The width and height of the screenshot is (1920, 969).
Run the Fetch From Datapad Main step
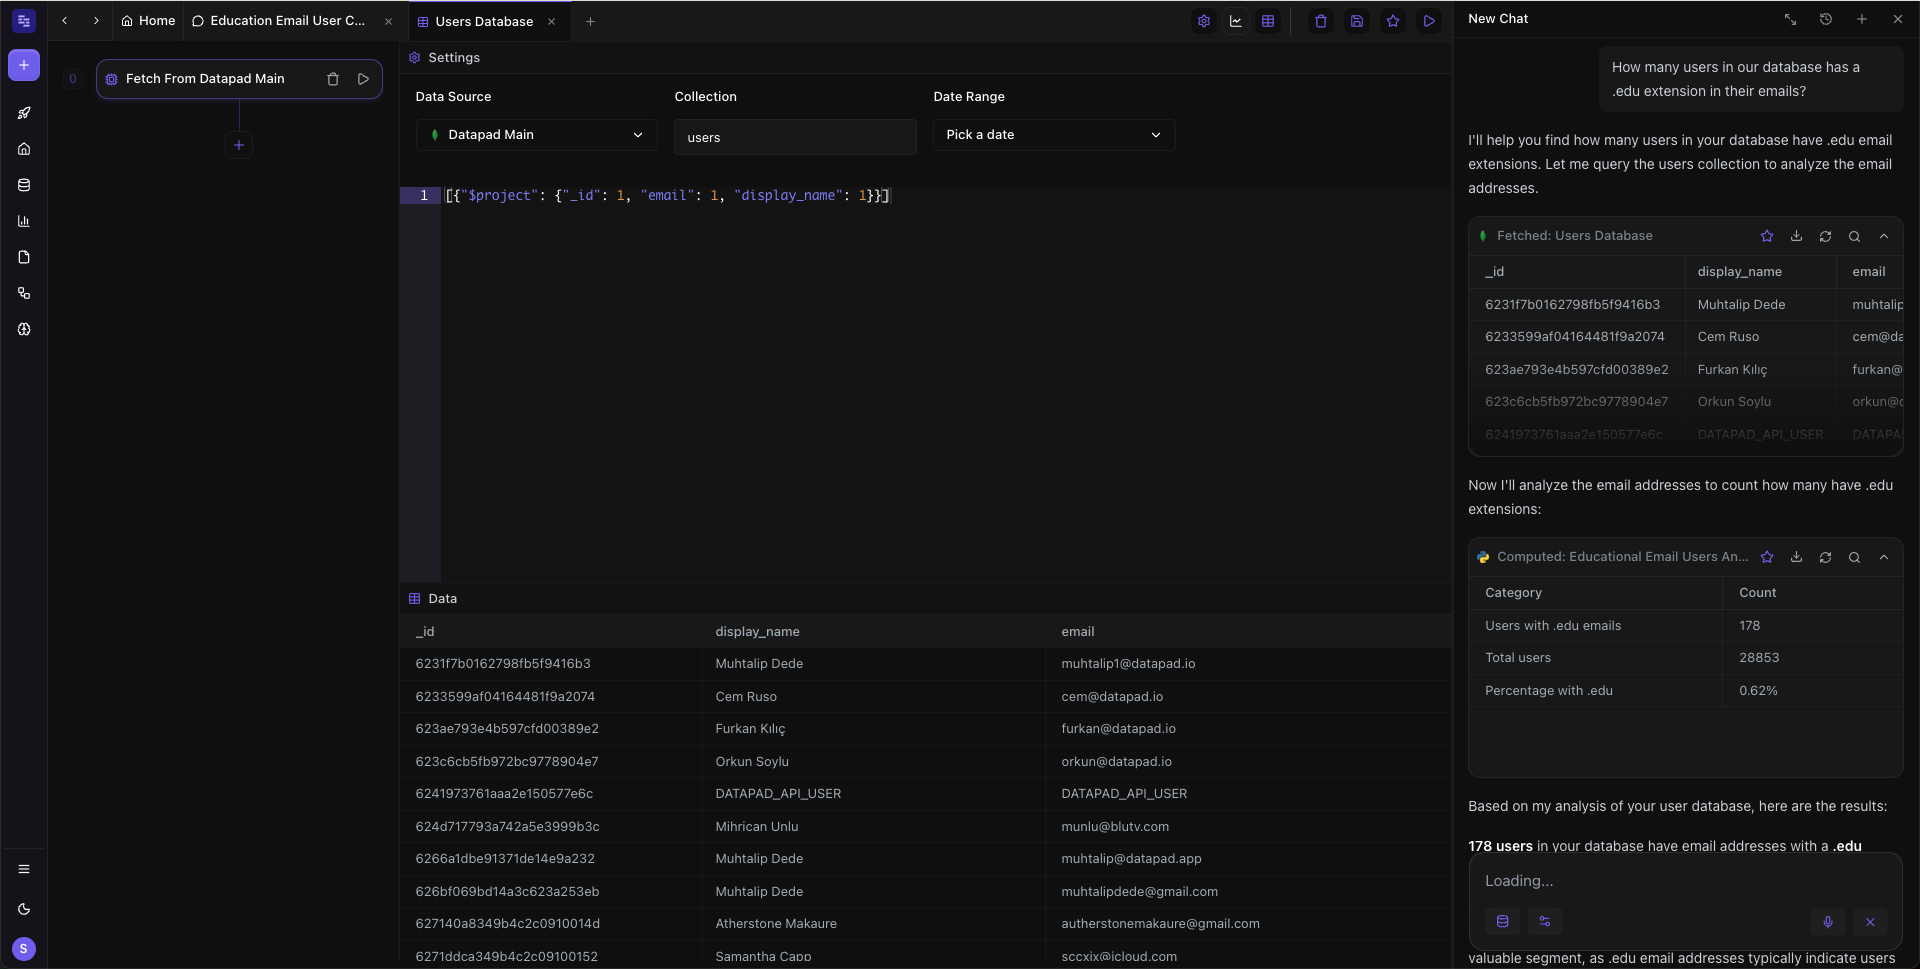click(363, 79)
